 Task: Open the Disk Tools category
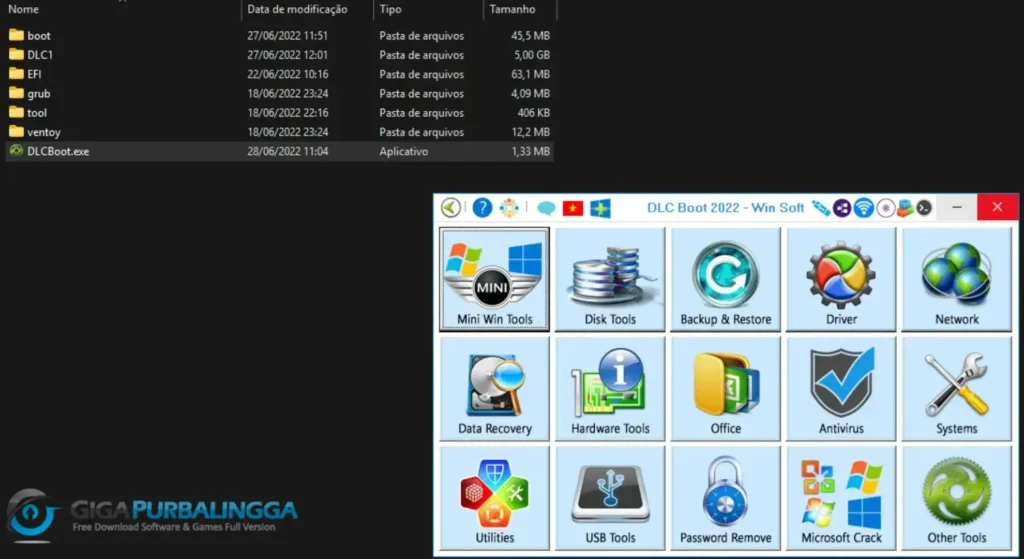(x=610, y=280)
